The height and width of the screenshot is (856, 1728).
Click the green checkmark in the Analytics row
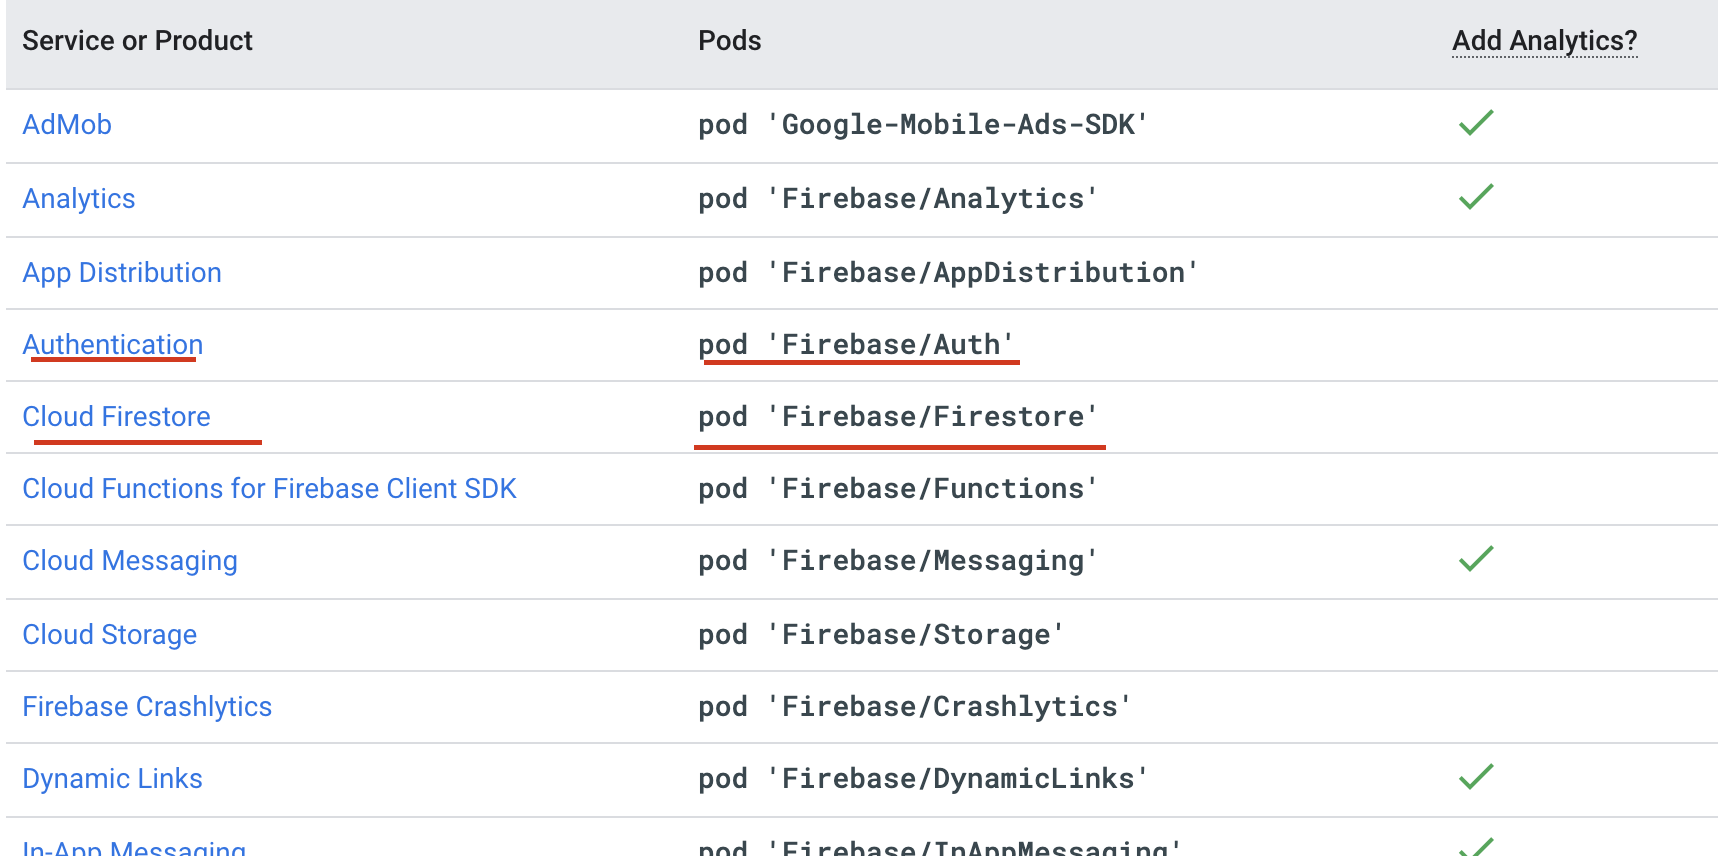tap(1476, 197)
